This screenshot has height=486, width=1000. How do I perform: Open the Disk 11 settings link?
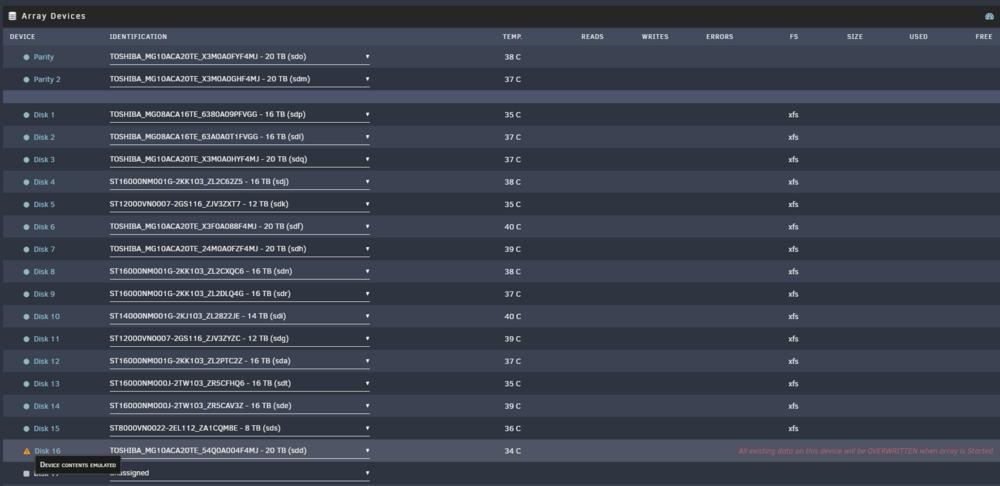pos(47,339)
